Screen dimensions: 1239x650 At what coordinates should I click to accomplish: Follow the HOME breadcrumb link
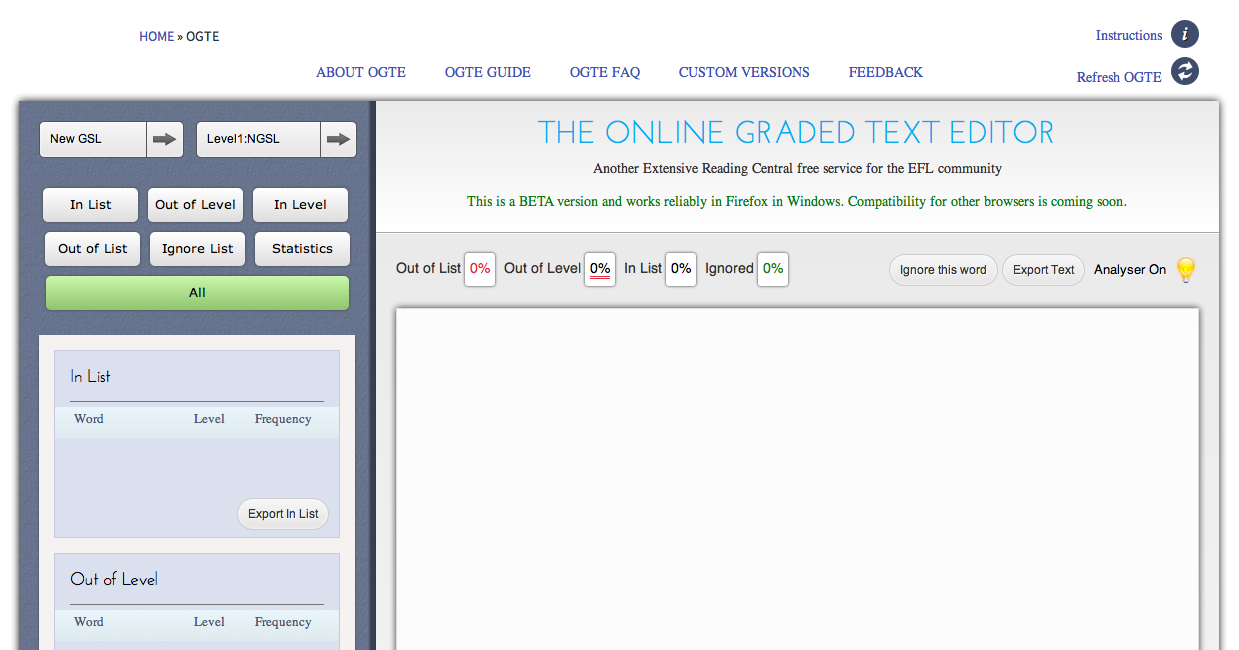click(x=157, y=37)
